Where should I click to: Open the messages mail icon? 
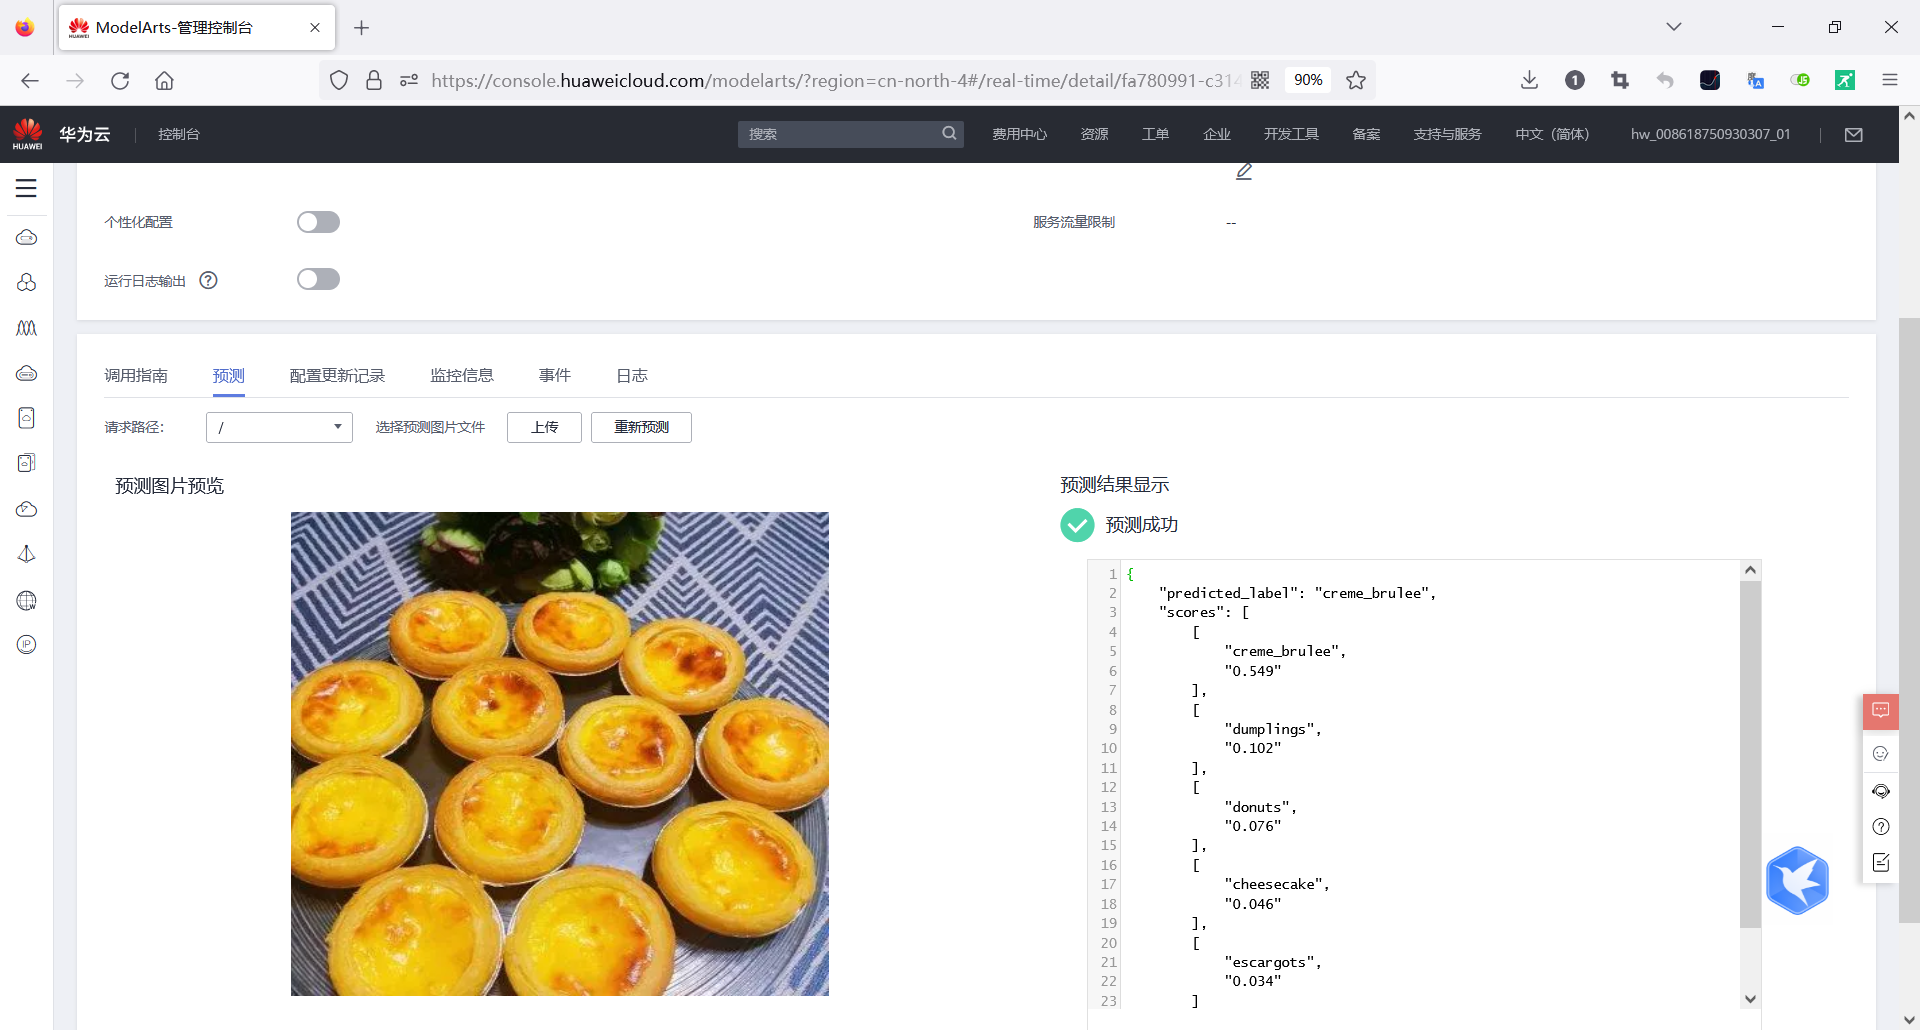pos(1853,134)
